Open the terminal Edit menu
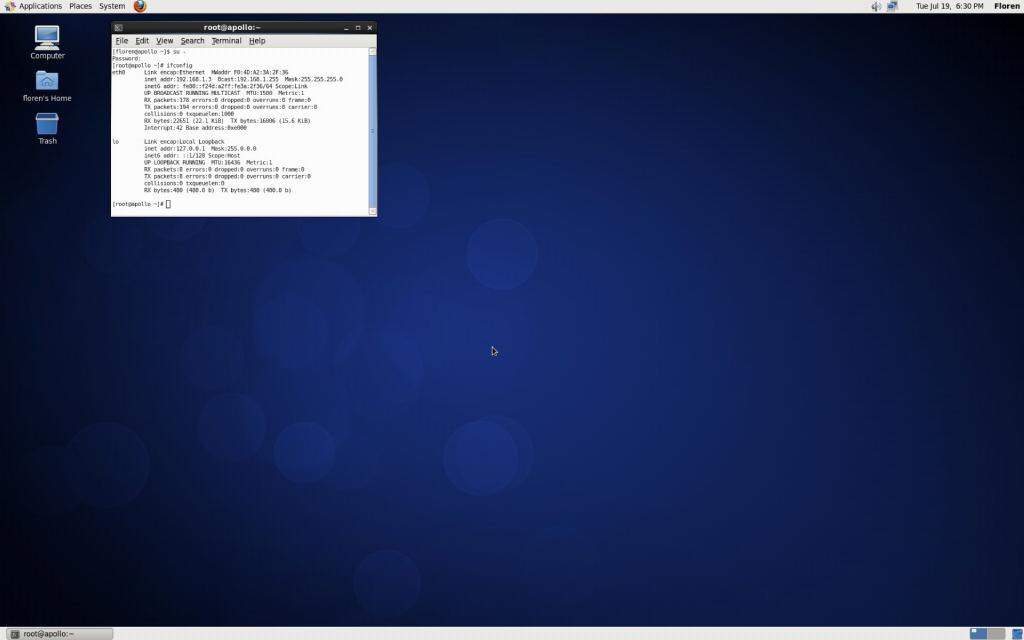Viewport: 1024px width, 640px height. coord(142,40)
